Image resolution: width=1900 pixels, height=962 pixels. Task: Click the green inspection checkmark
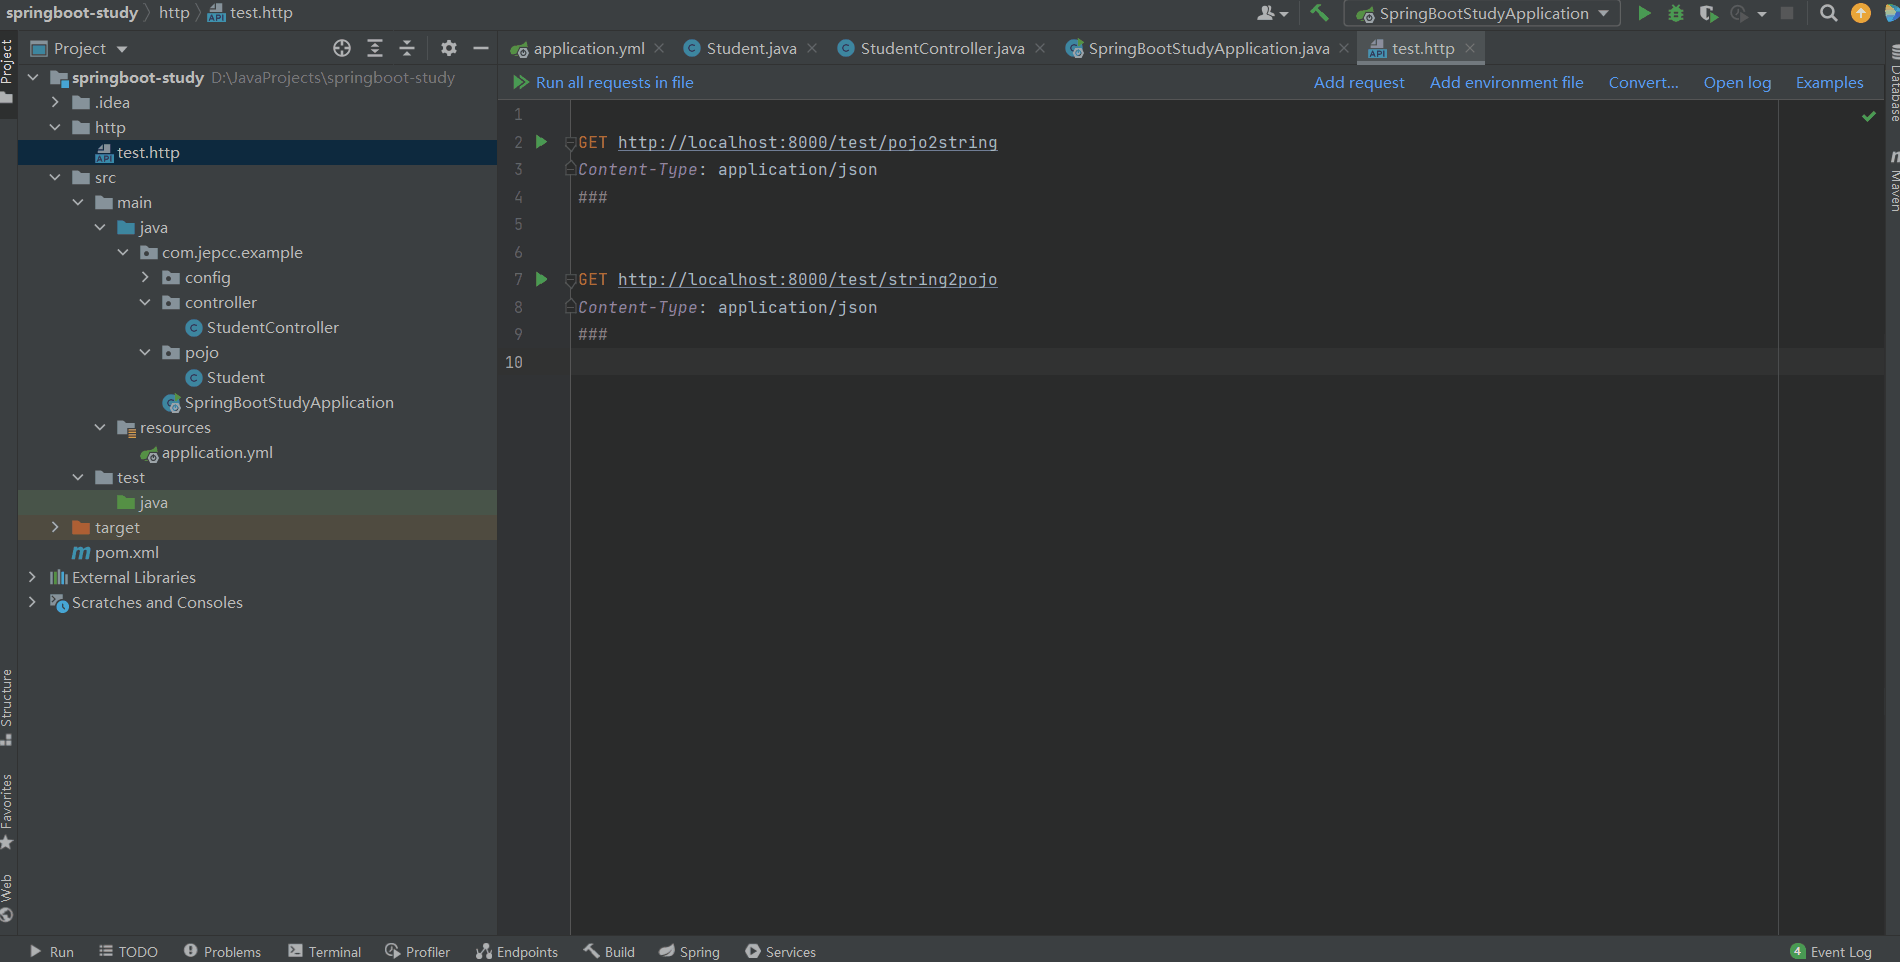(x=1869, y=116)
